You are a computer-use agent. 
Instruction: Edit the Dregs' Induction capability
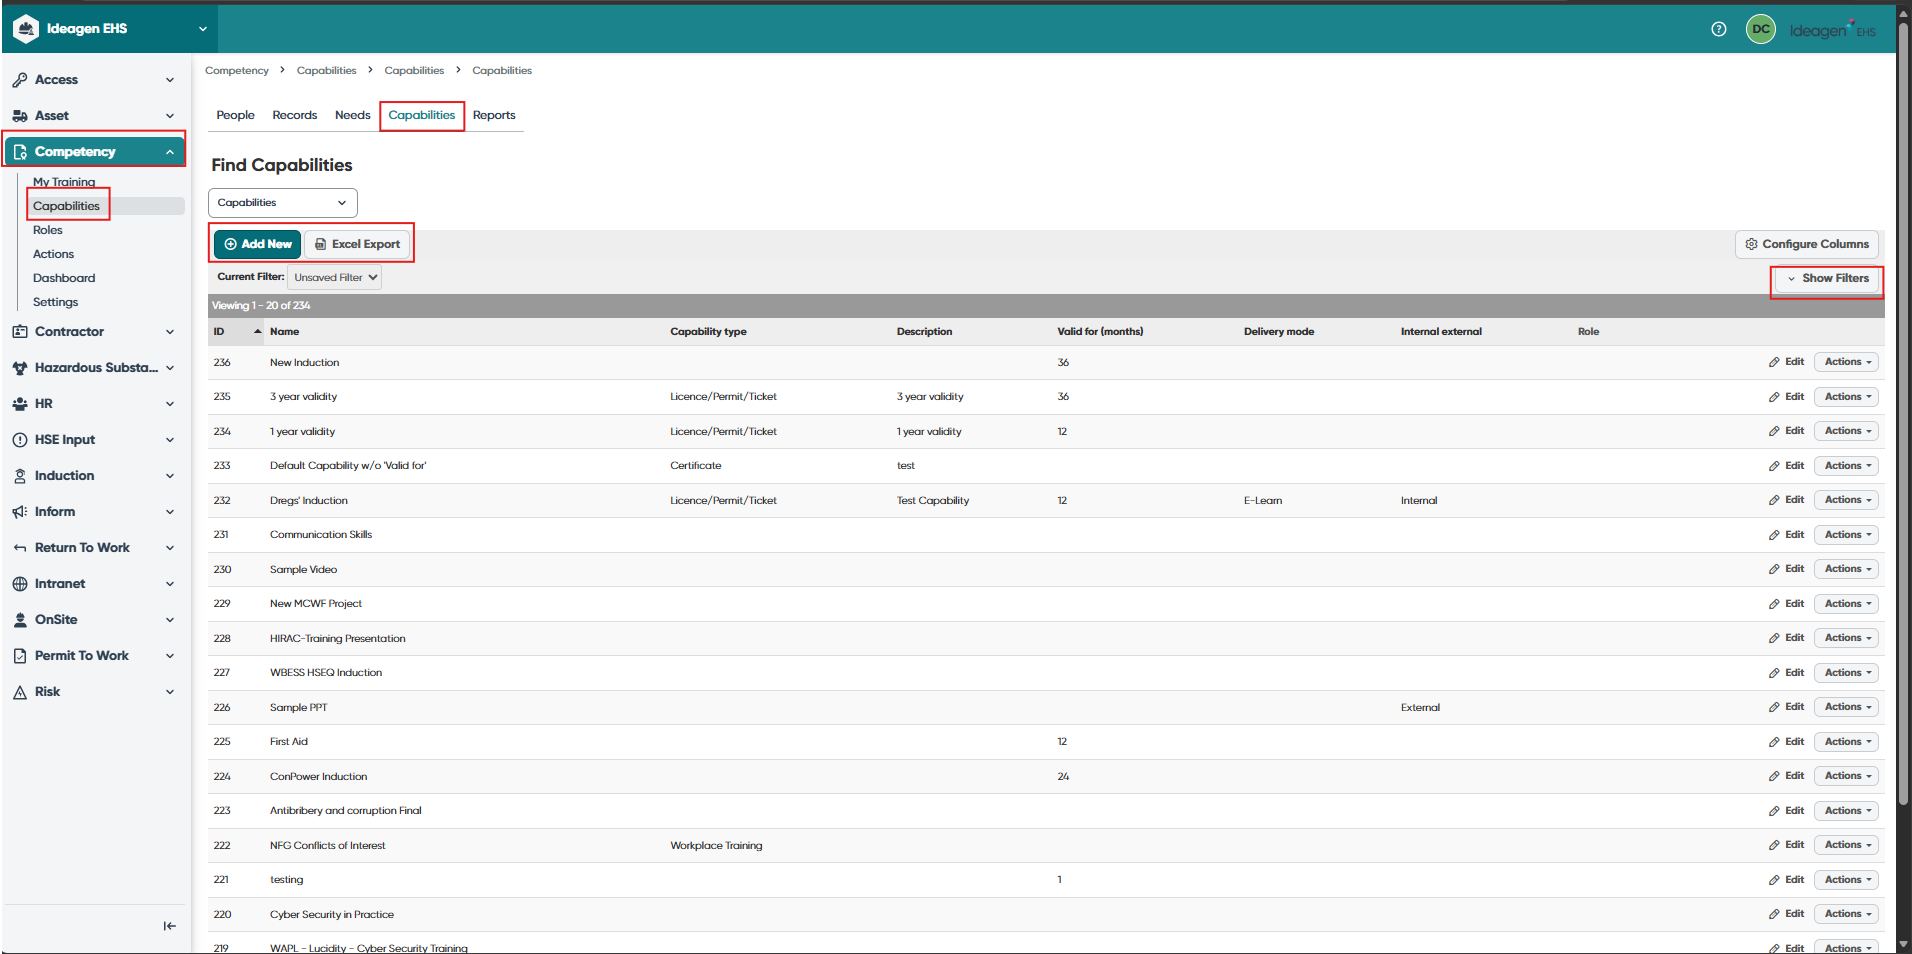(x=1787, y=500)
